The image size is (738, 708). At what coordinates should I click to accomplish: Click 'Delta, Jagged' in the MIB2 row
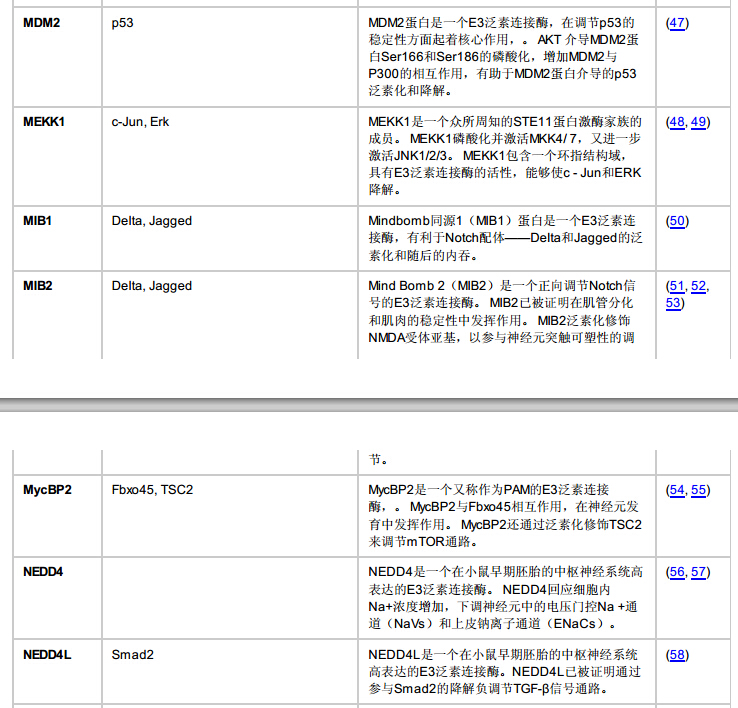tap(152, 286)
